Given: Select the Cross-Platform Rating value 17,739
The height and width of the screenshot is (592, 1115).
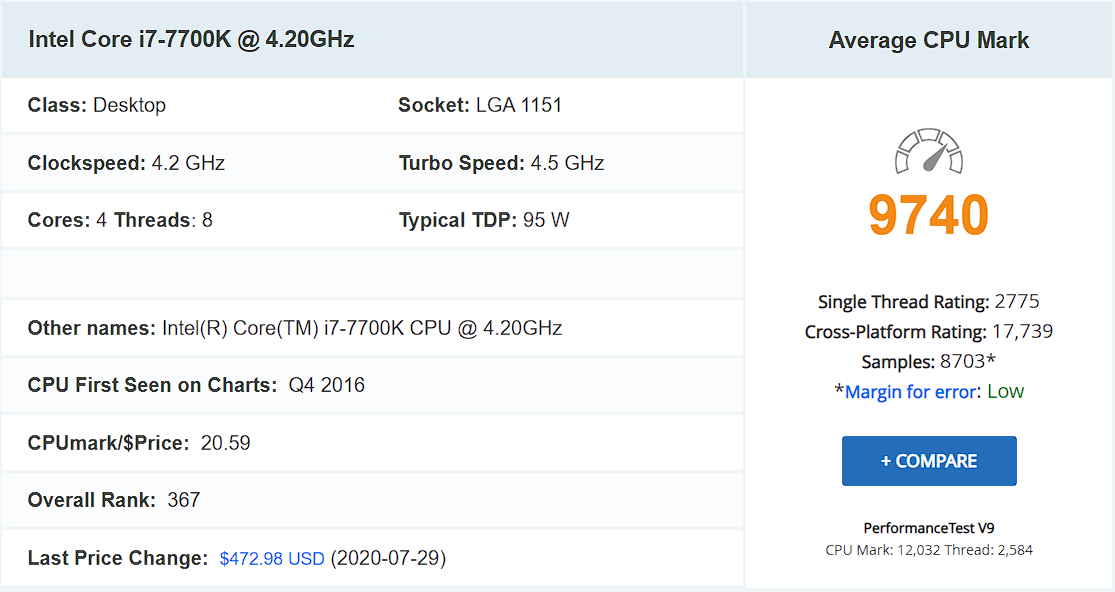Looking at the screenshot, I should [x=1023, y=331].
